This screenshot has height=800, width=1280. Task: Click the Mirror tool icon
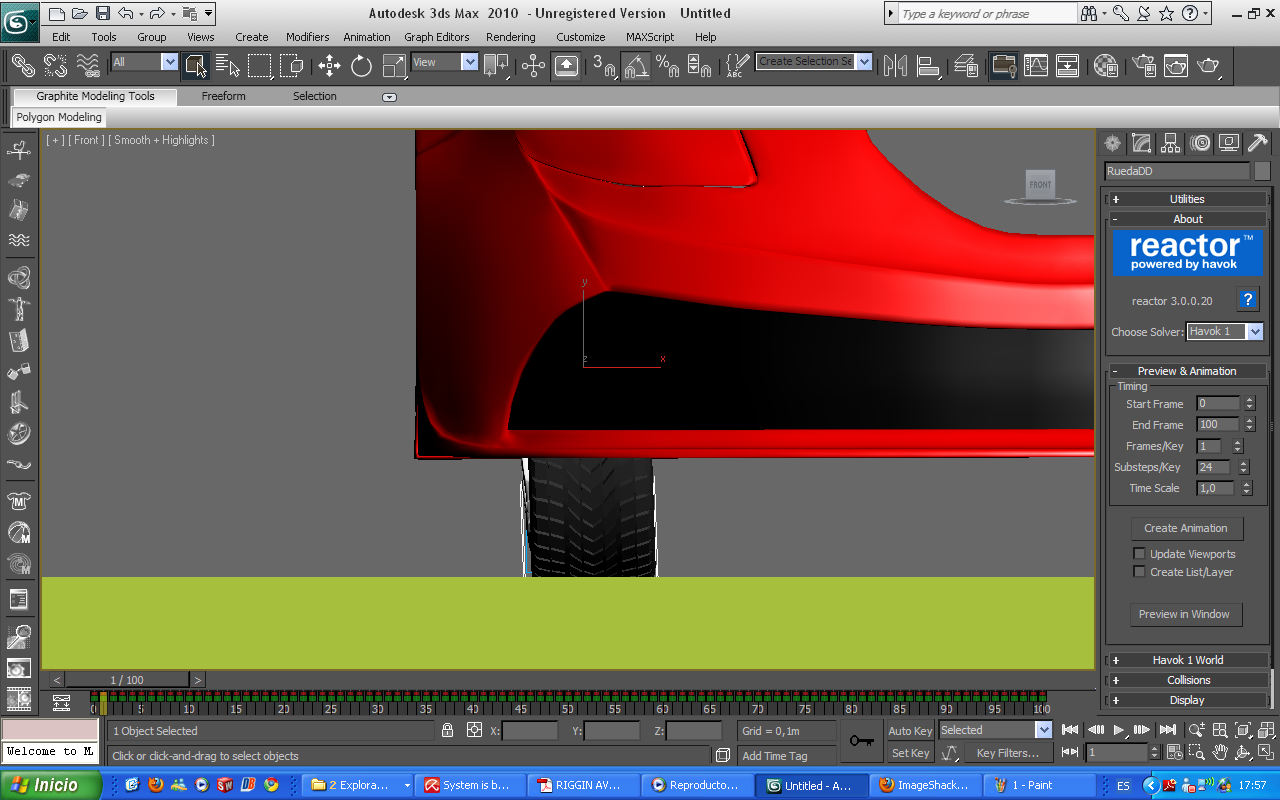tap(895, 66)
